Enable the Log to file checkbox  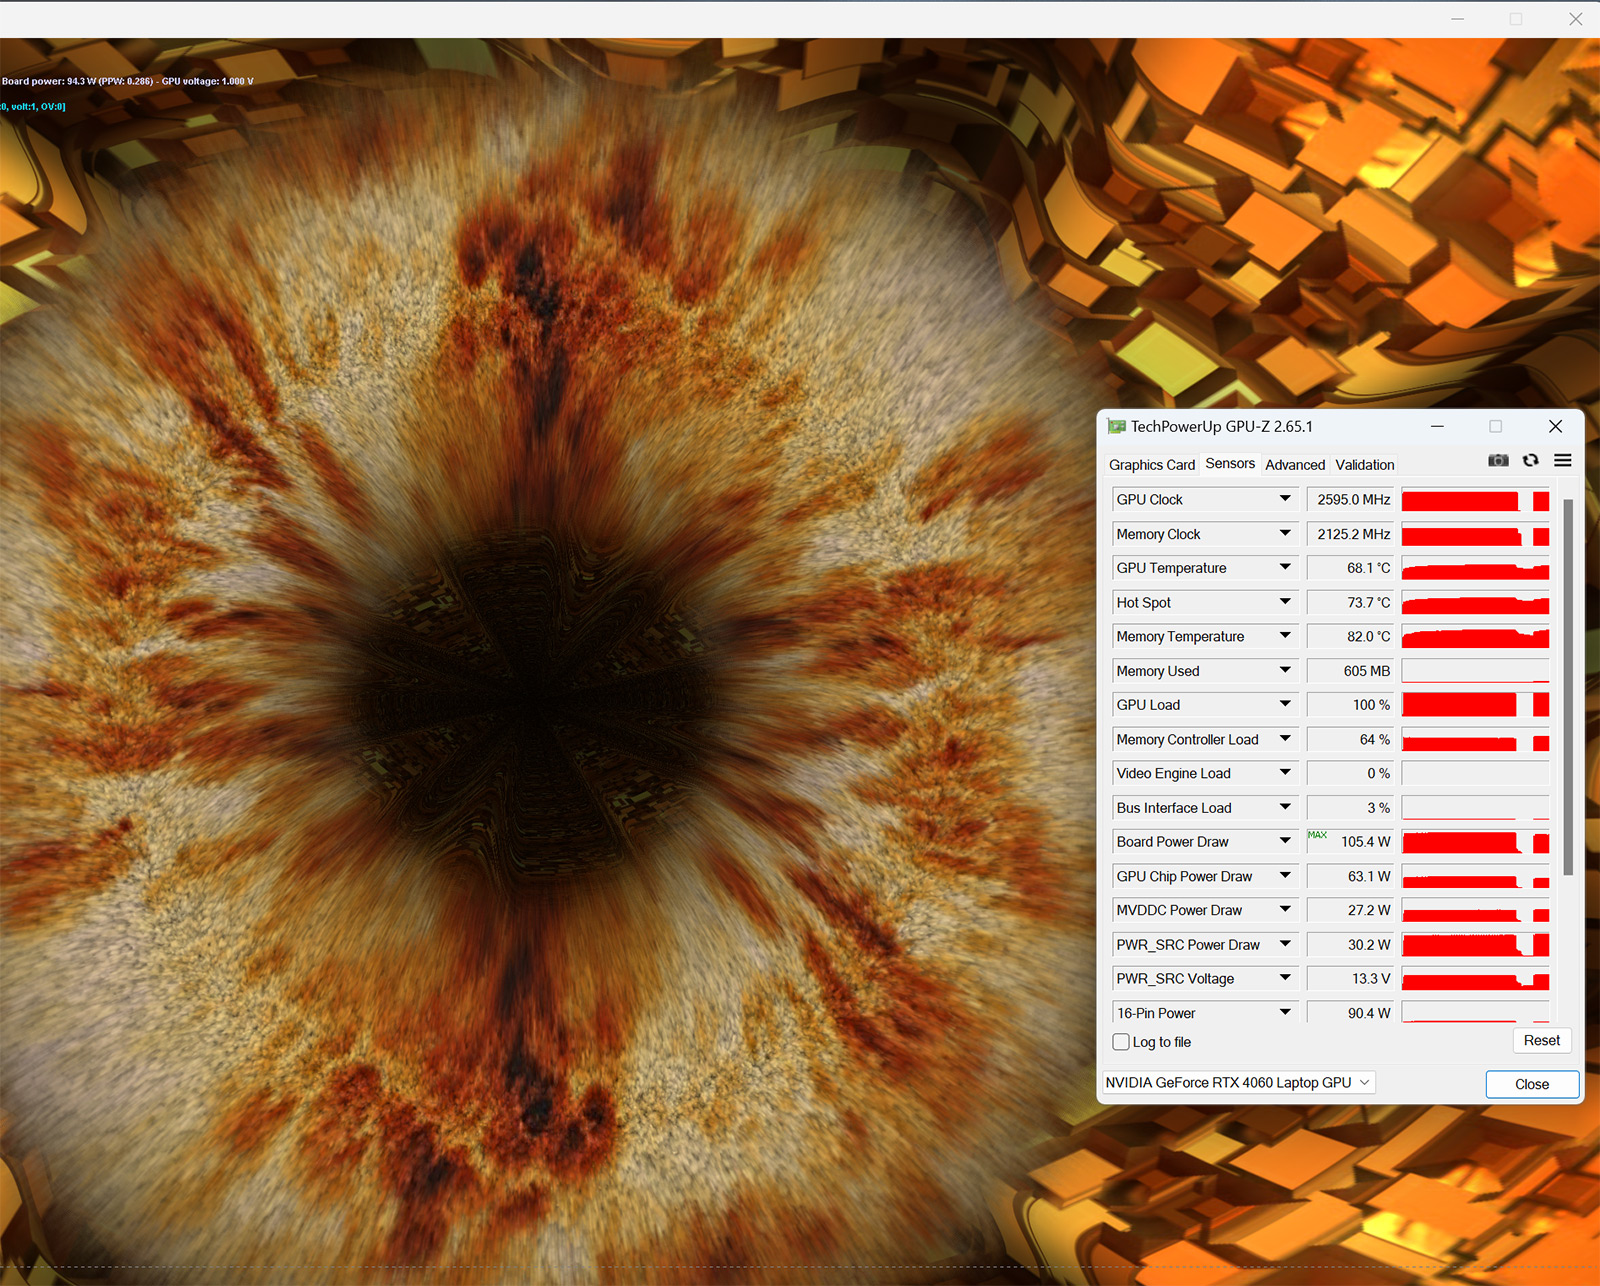(1121, 1042)
